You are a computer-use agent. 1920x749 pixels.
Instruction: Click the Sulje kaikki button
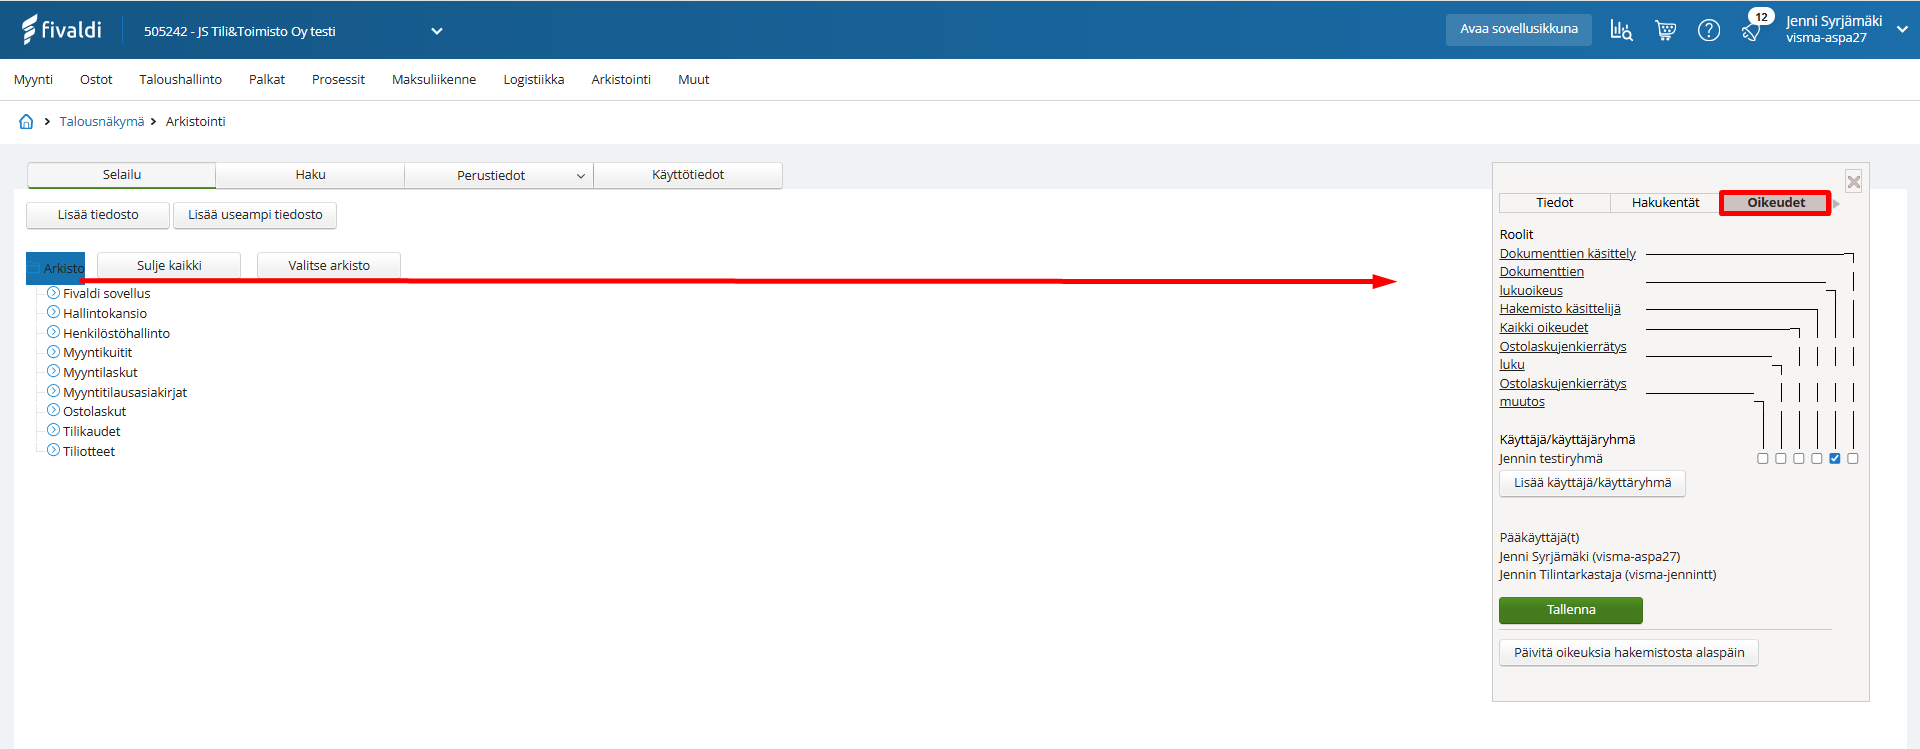click(x=169, y=265)
